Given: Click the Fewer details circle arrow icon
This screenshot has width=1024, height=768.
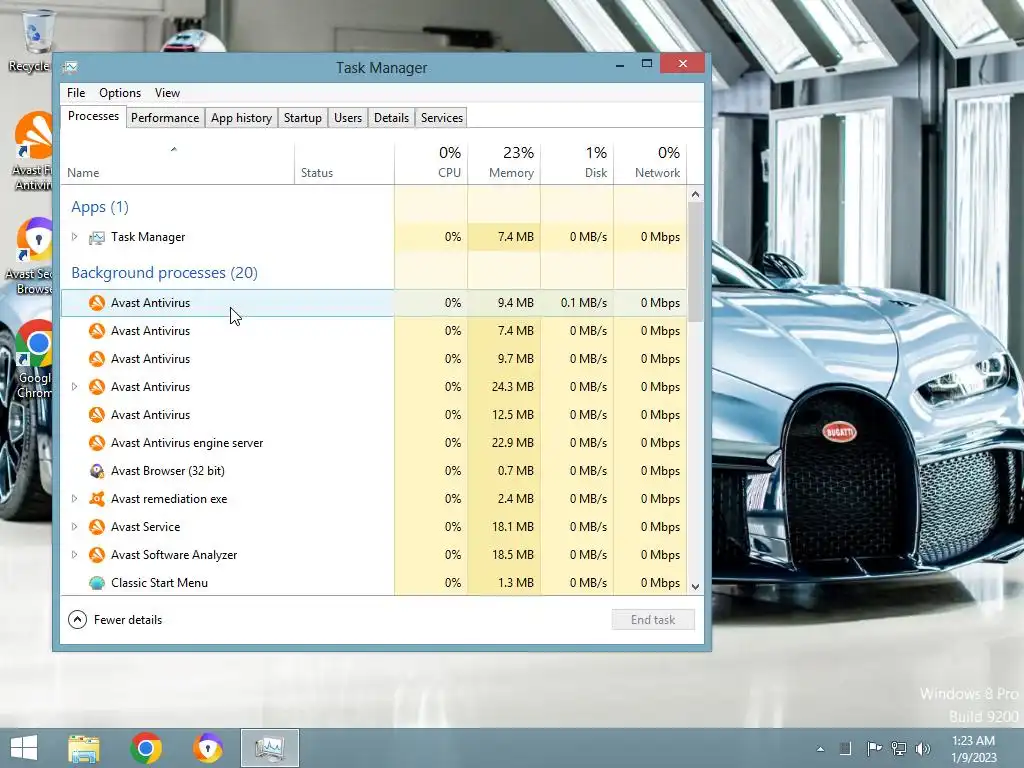Looking at the screenshot, I should coord(77,620).
